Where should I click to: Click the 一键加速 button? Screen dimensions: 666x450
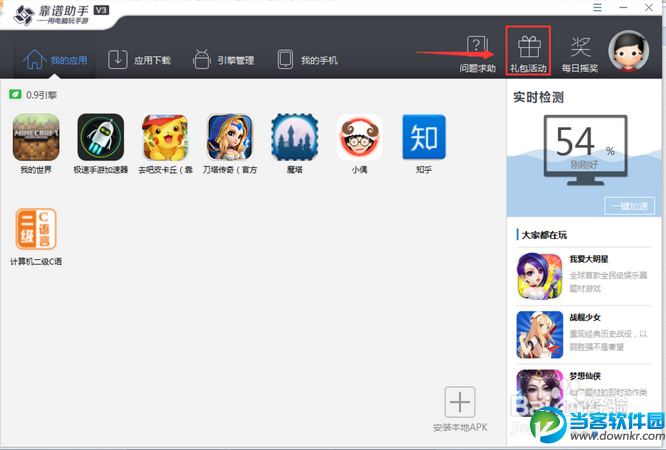point(629,206)
